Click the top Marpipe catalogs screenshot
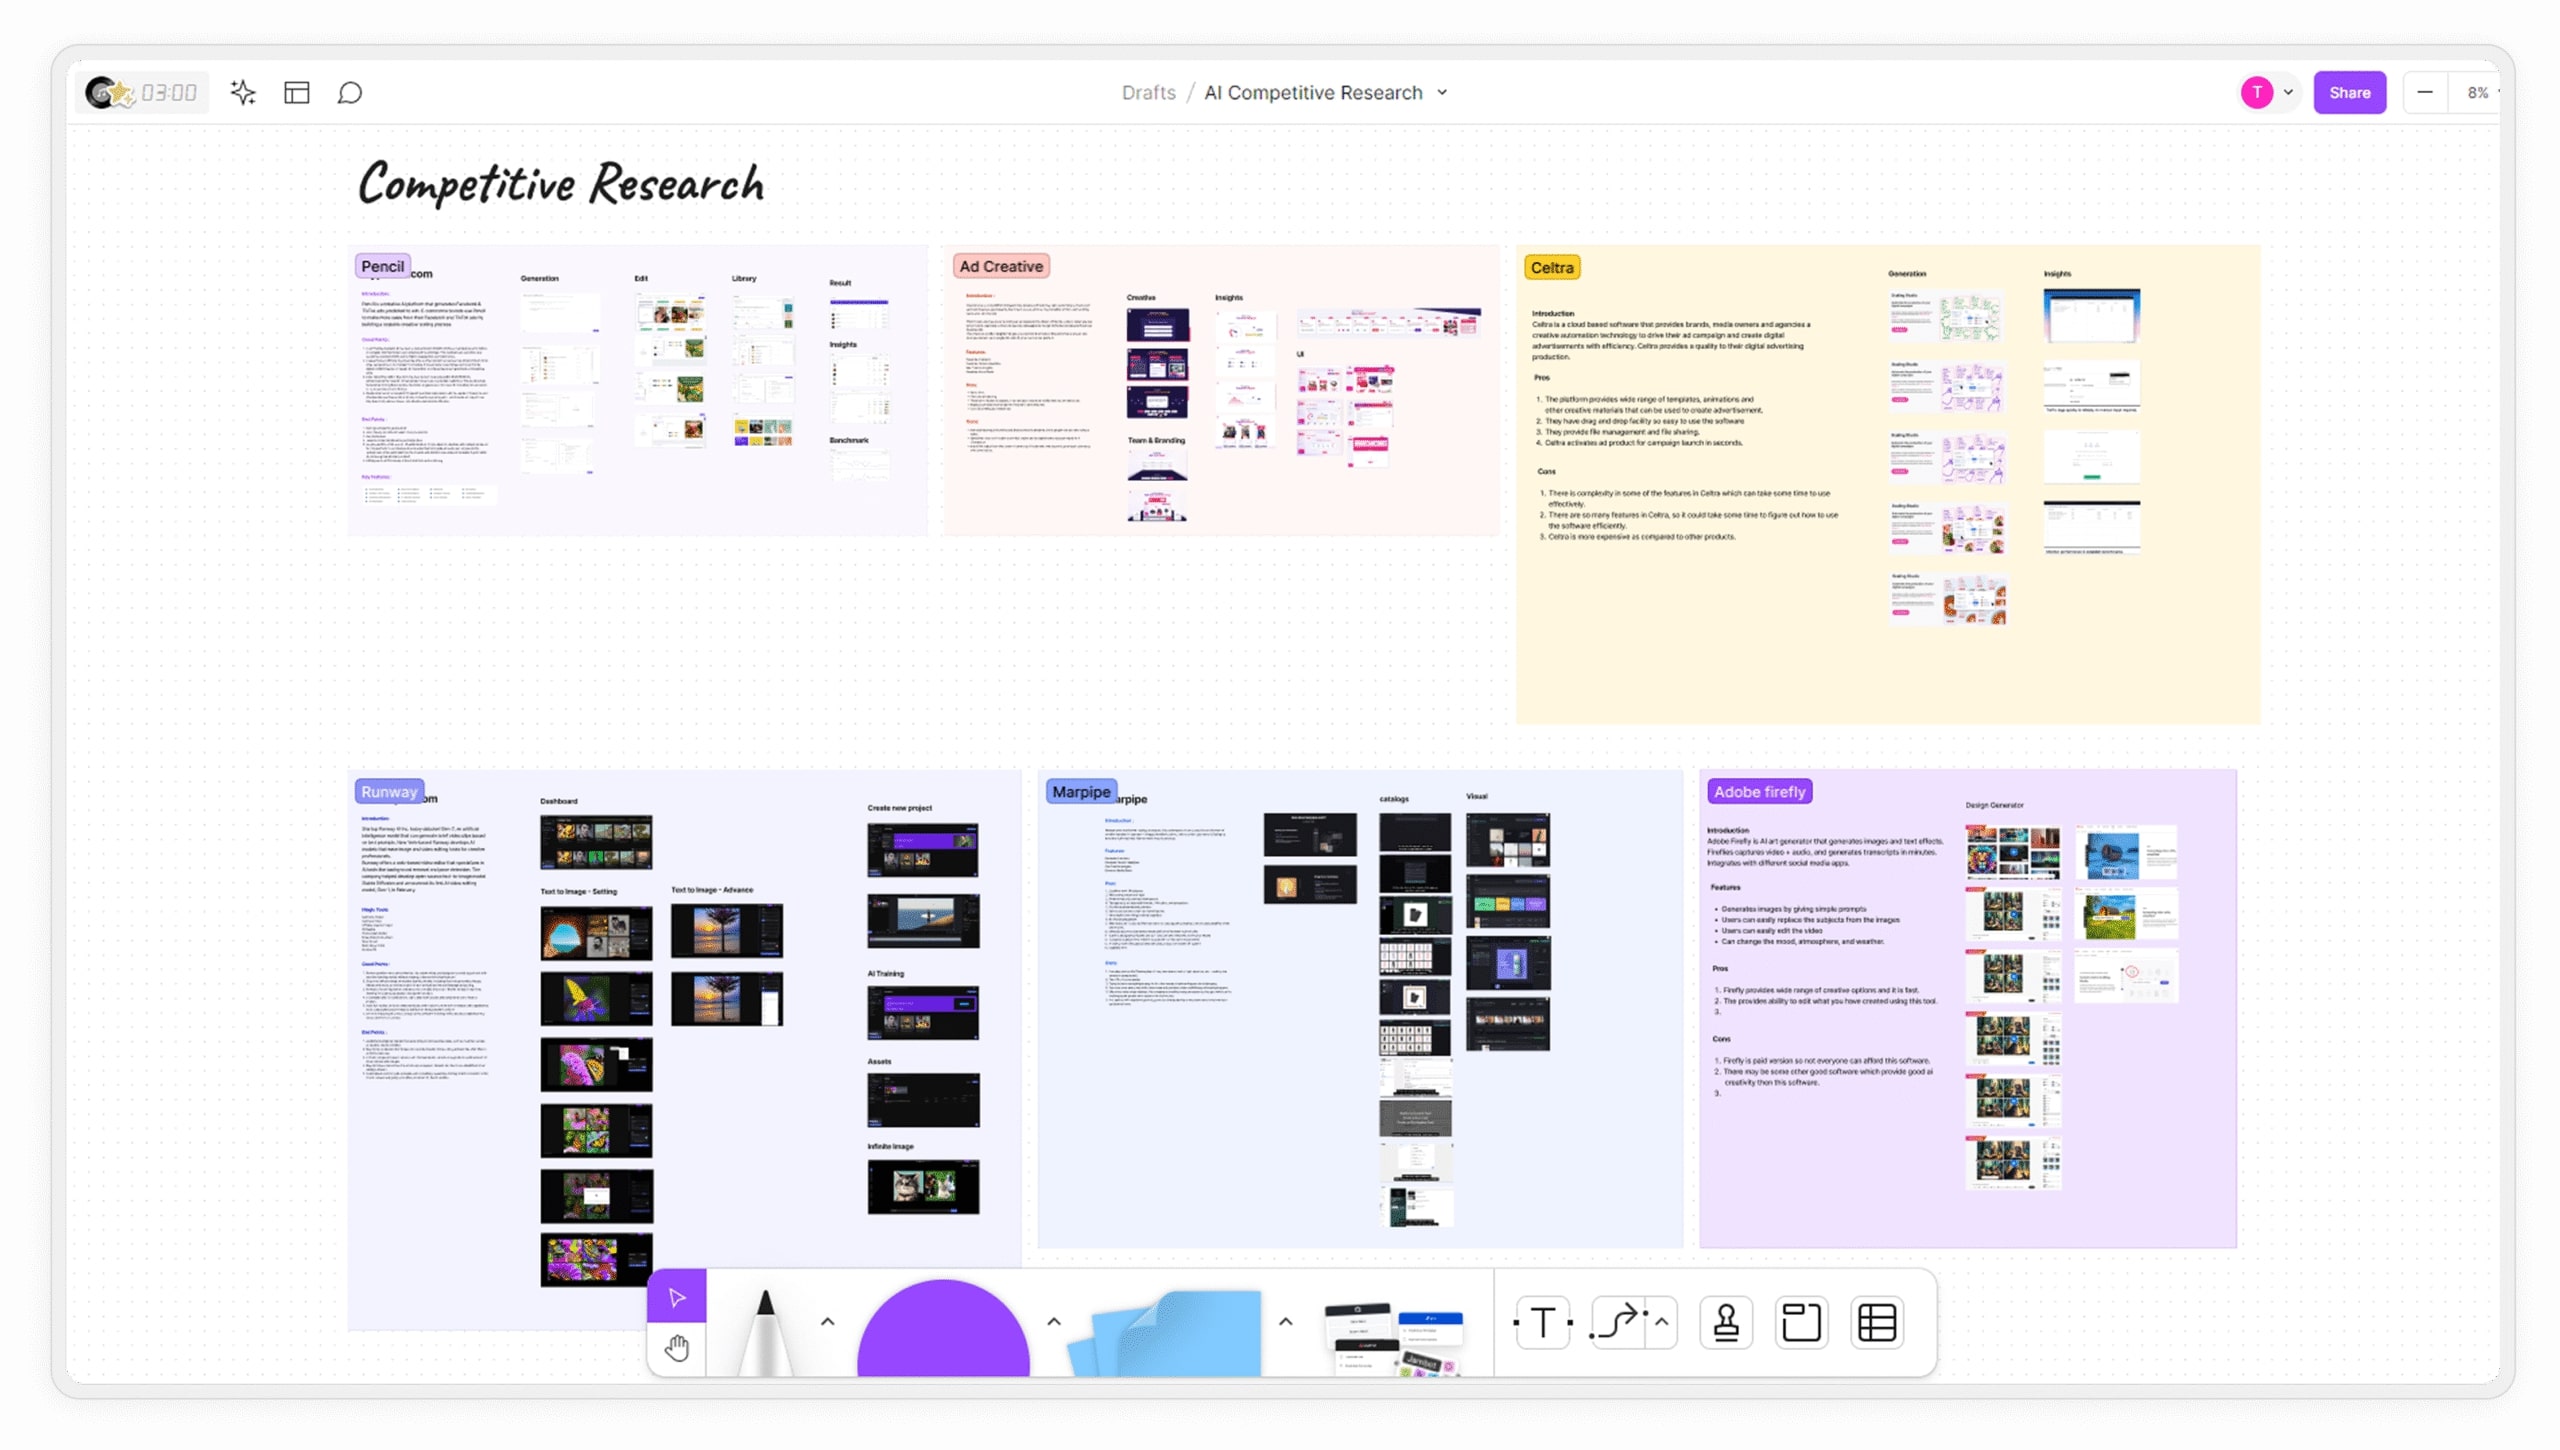 click(x=1414, y=832)
